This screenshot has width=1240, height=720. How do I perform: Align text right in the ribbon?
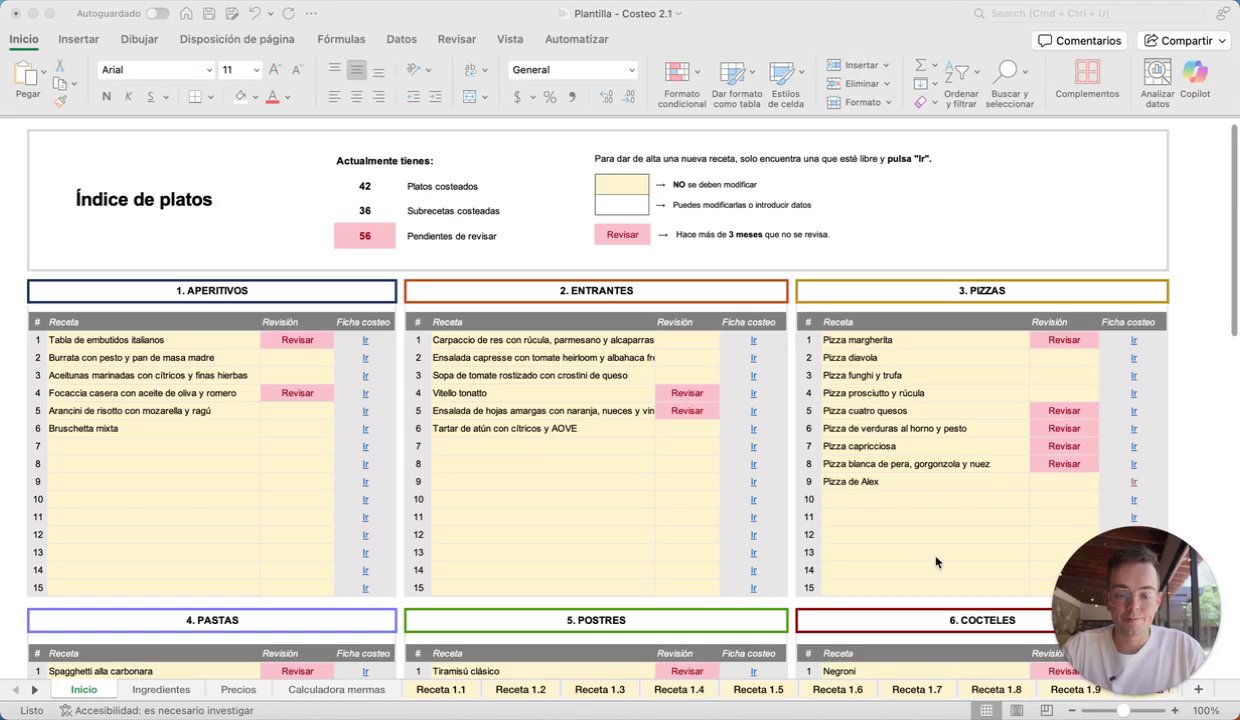coord(379,97)
